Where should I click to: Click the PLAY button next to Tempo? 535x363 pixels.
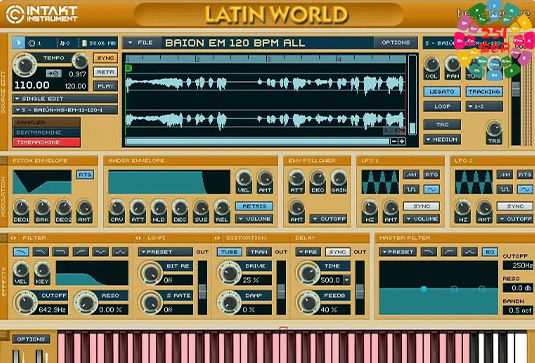pos(105,86)
